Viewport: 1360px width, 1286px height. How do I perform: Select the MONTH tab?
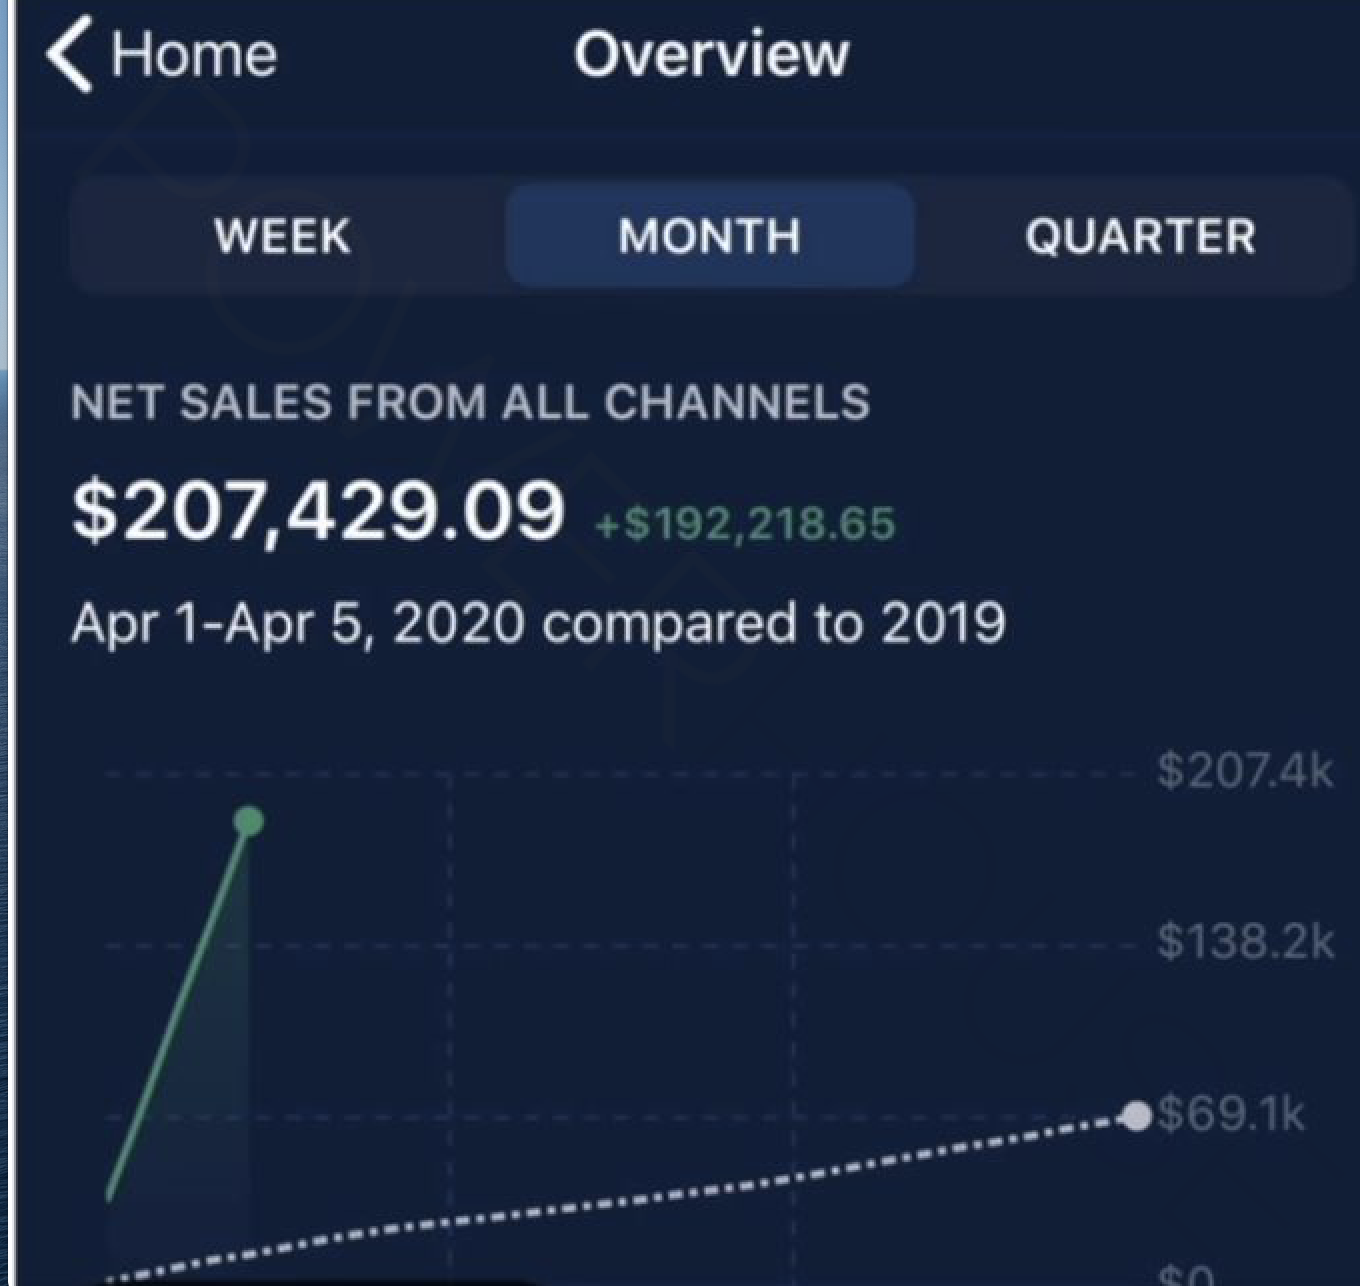(709, 236)
